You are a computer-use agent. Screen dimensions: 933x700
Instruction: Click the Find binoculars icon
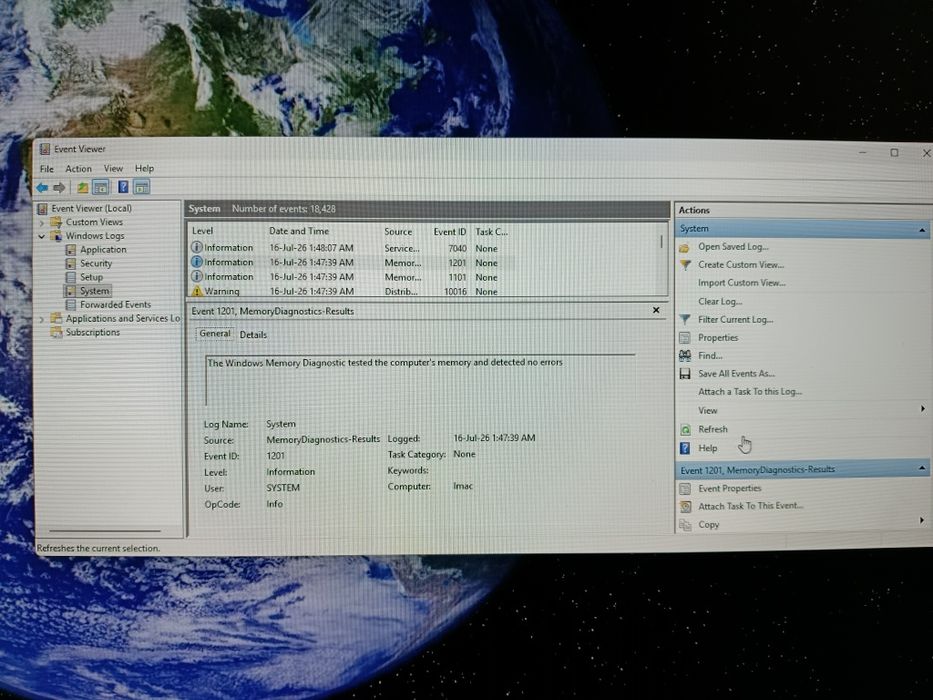pos(685,356)
